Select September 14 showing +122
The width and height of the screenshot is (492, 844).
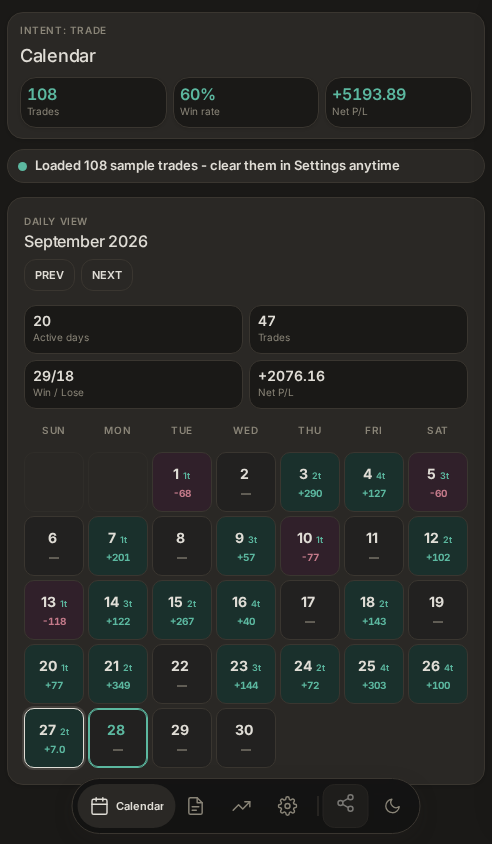[x=118, y=610]
